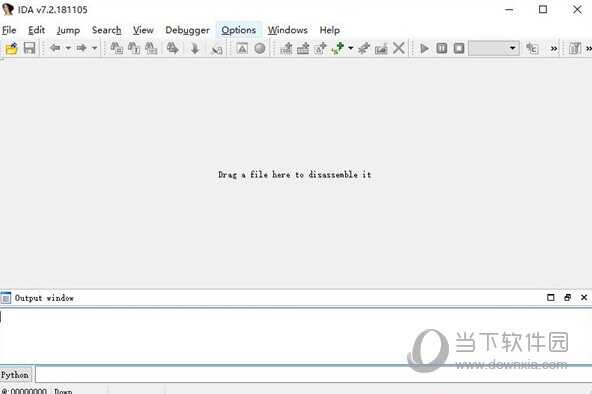Click the green plus cross-reference icon

click(338, 48)
